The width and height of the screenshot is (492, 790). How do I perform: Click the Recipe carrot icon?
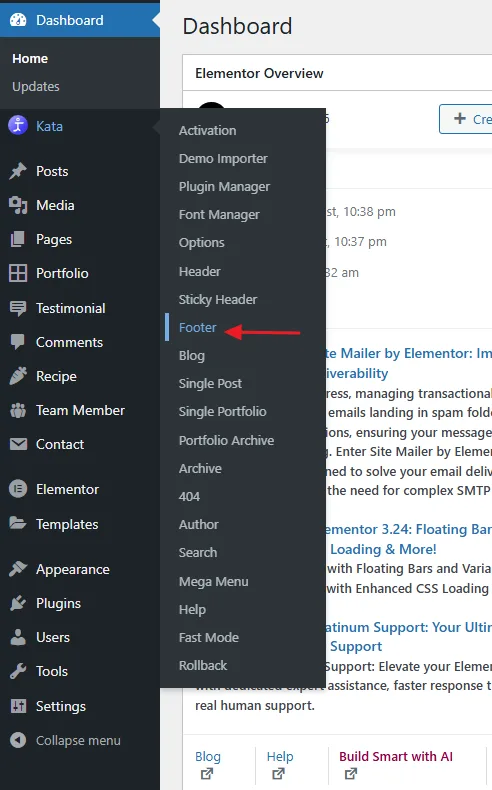pyautogui.click(x=18, y=376)
